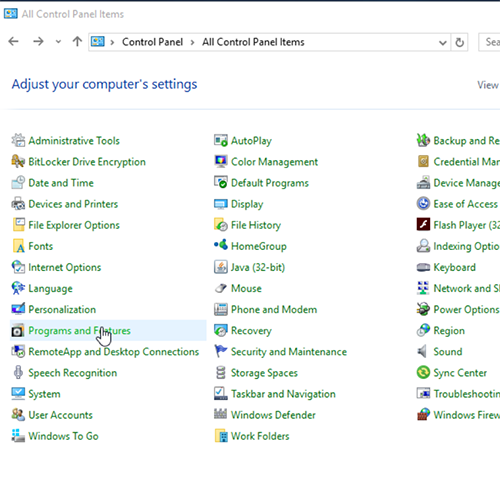Open the Keyboard icon
The width and height of the screenshot is (500, 500).
[x=423, y=267]
